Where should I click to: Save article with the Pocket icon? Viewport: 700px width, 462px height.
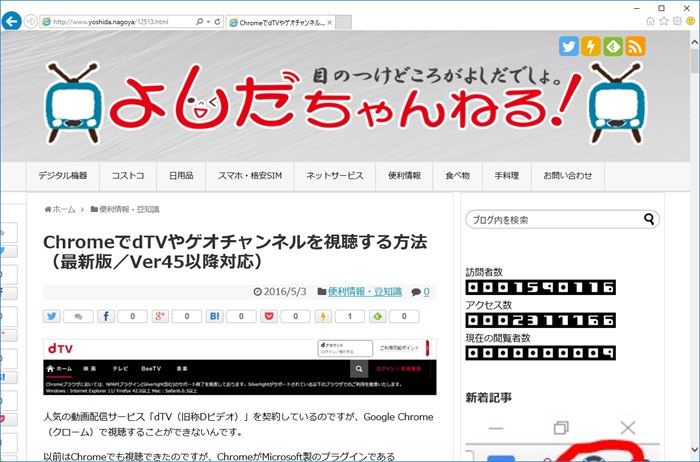coord(269,316)
